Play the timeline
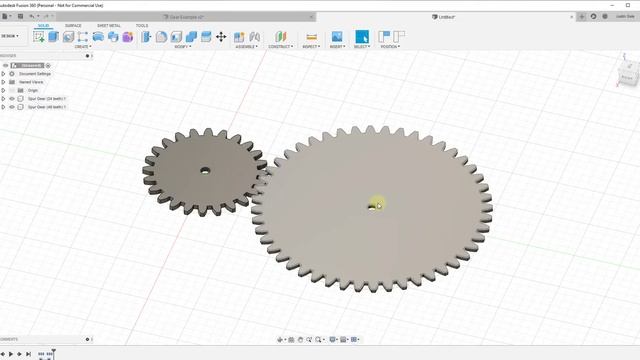Screen dimensions: 640x360 coord(11,354)
